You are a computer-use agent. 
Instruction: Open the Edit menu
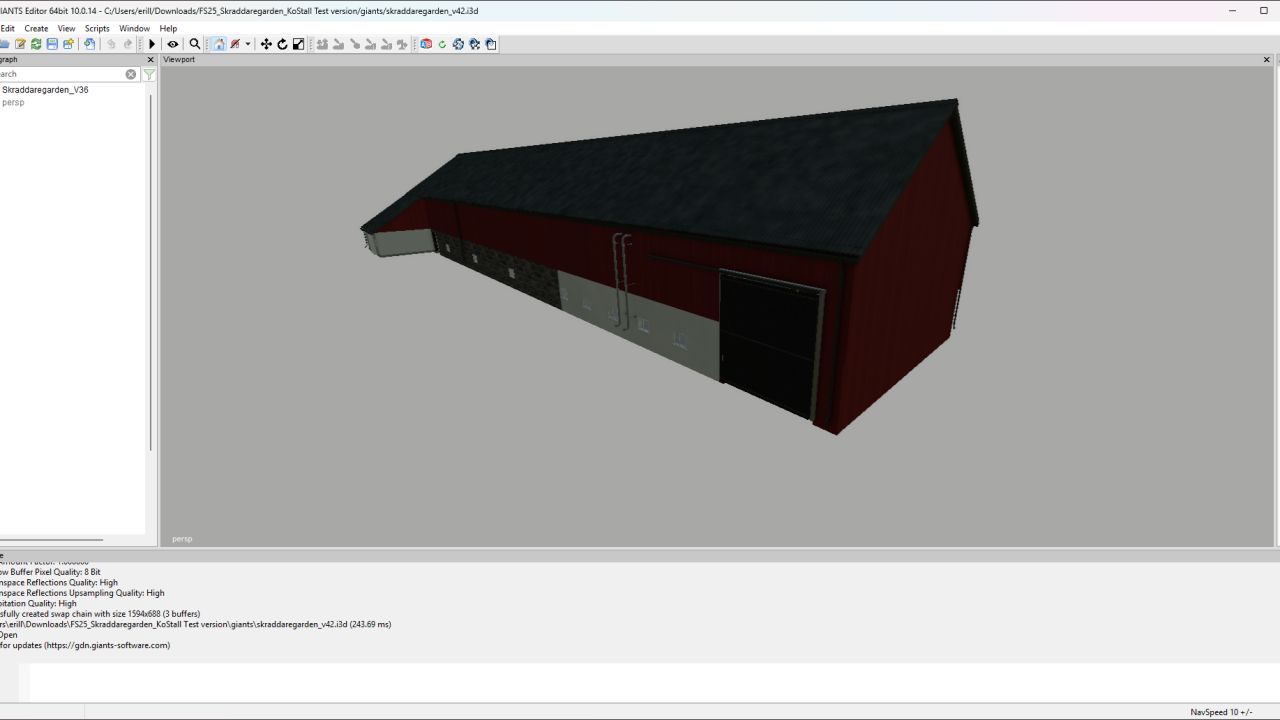point(7,28)
